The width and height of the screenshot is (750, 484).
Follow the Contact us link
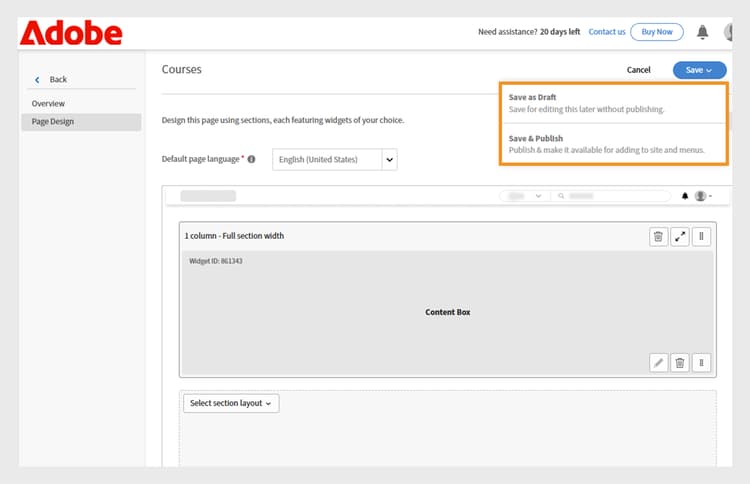click(607, 32)
